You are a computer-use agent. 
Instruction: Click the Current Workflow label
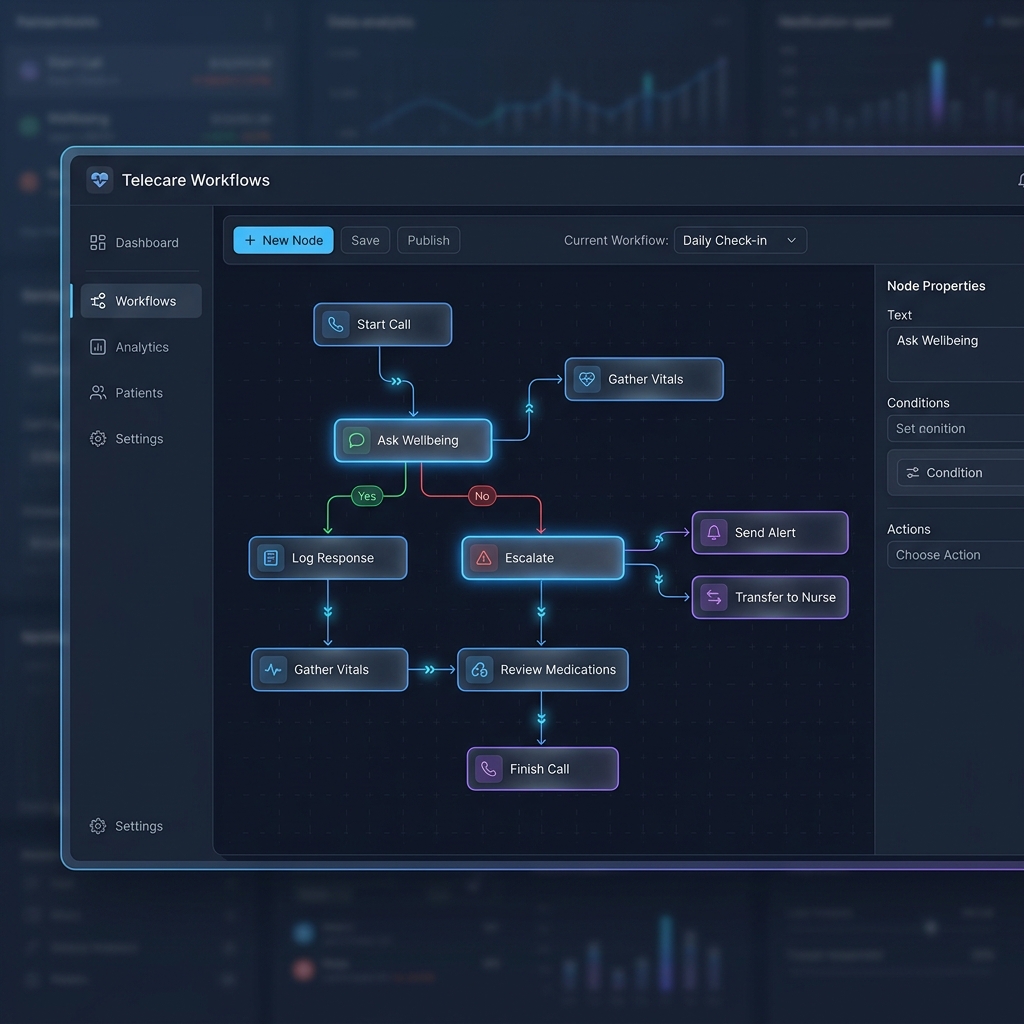tap(616, 240)
